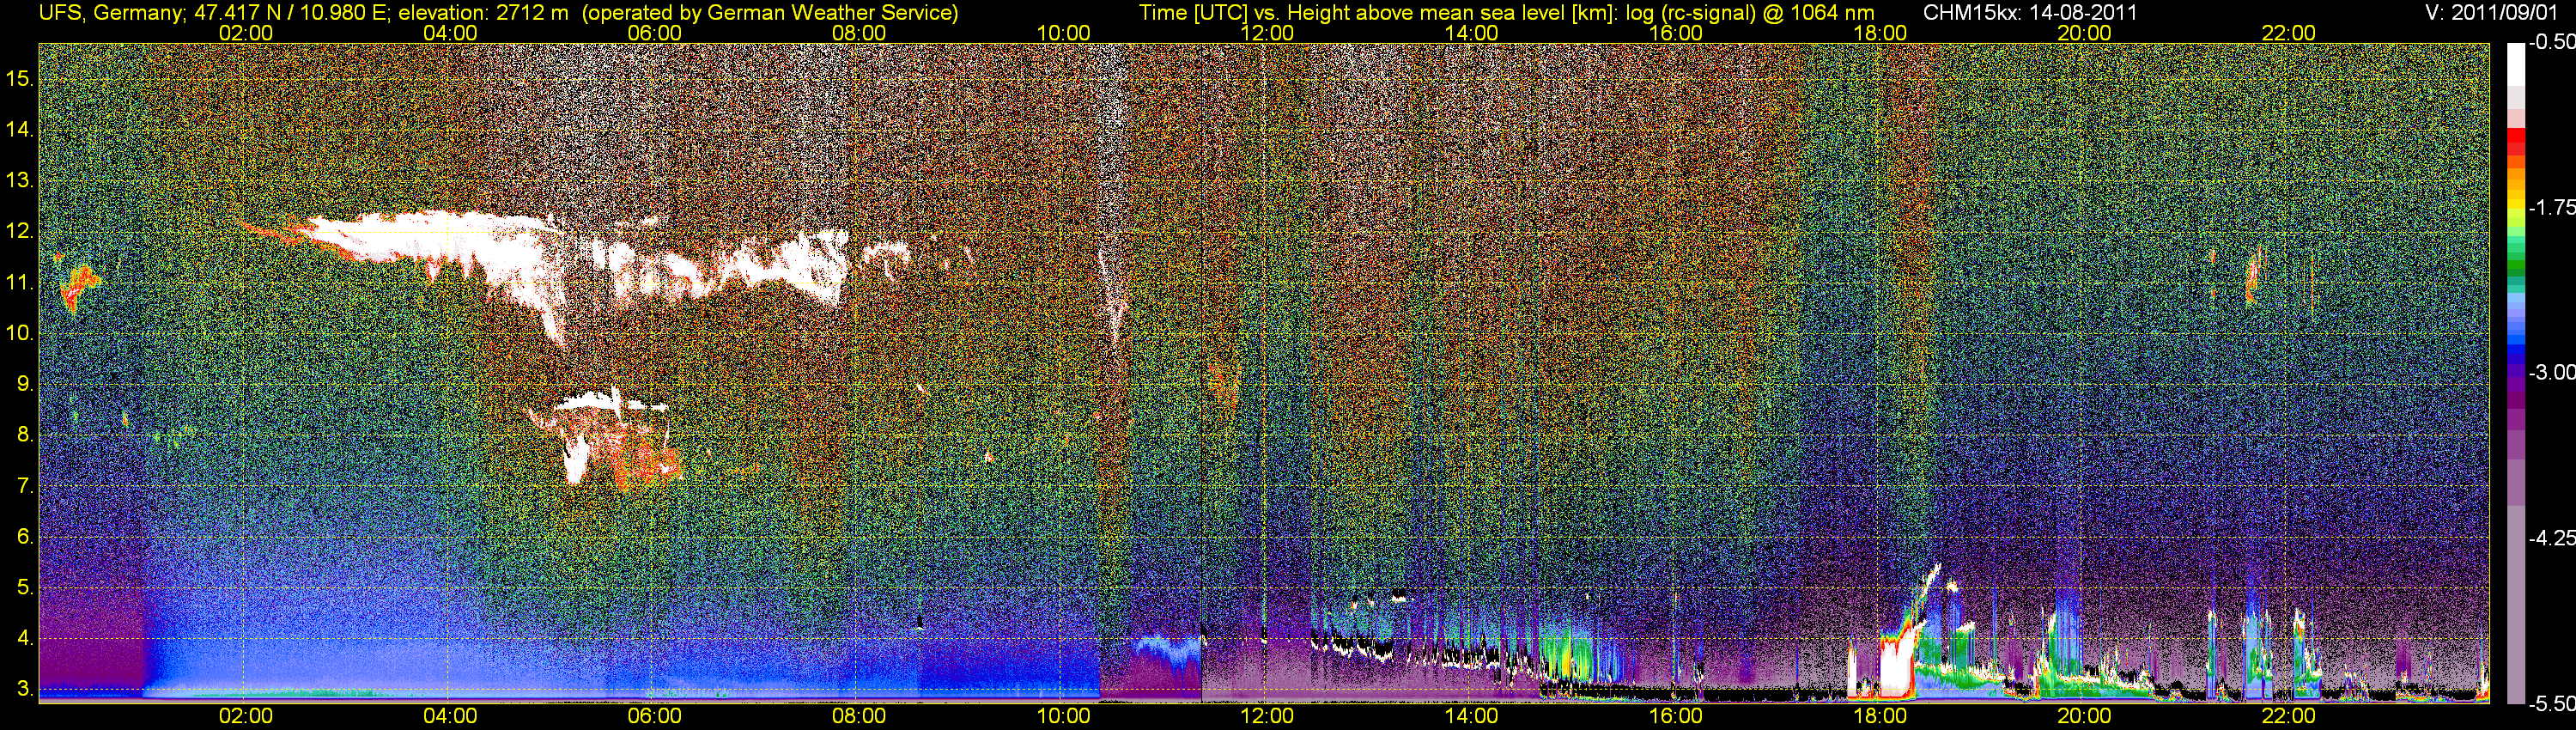
Task: Click "(operated by German Weather Service)" text
Action: [x=770, y=13]
